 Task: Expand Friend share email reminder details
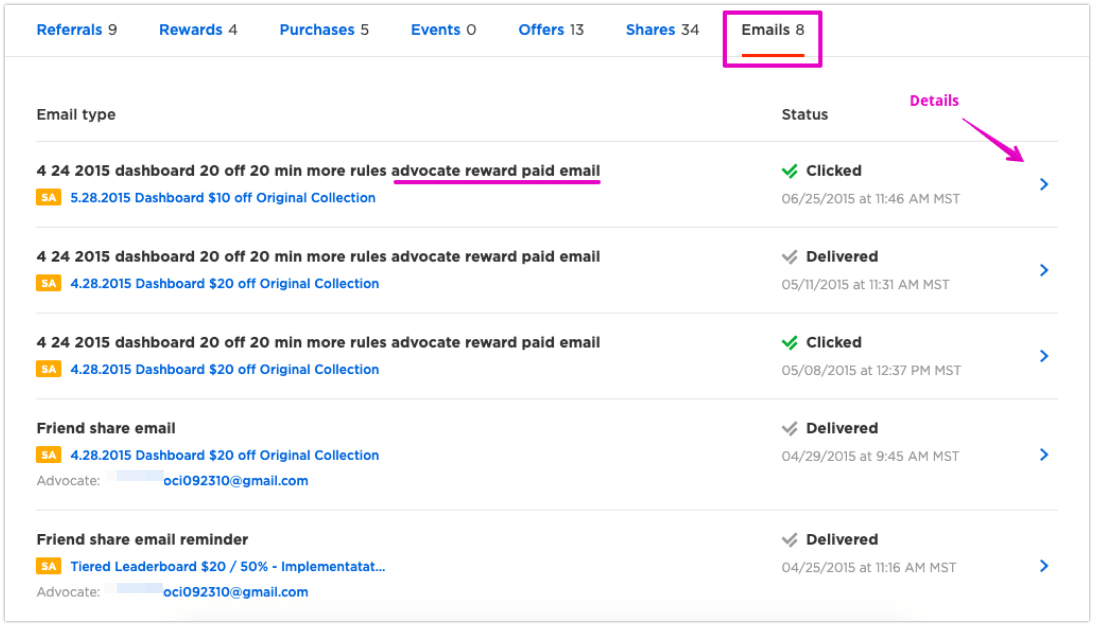click(1044, 566)
